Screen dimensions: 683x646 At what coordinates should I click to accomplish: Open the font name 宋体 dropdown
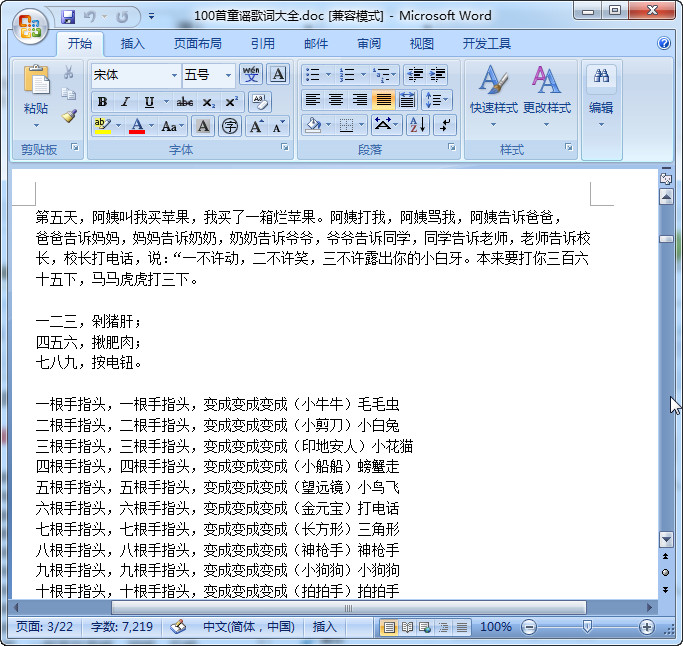point(174,75)
